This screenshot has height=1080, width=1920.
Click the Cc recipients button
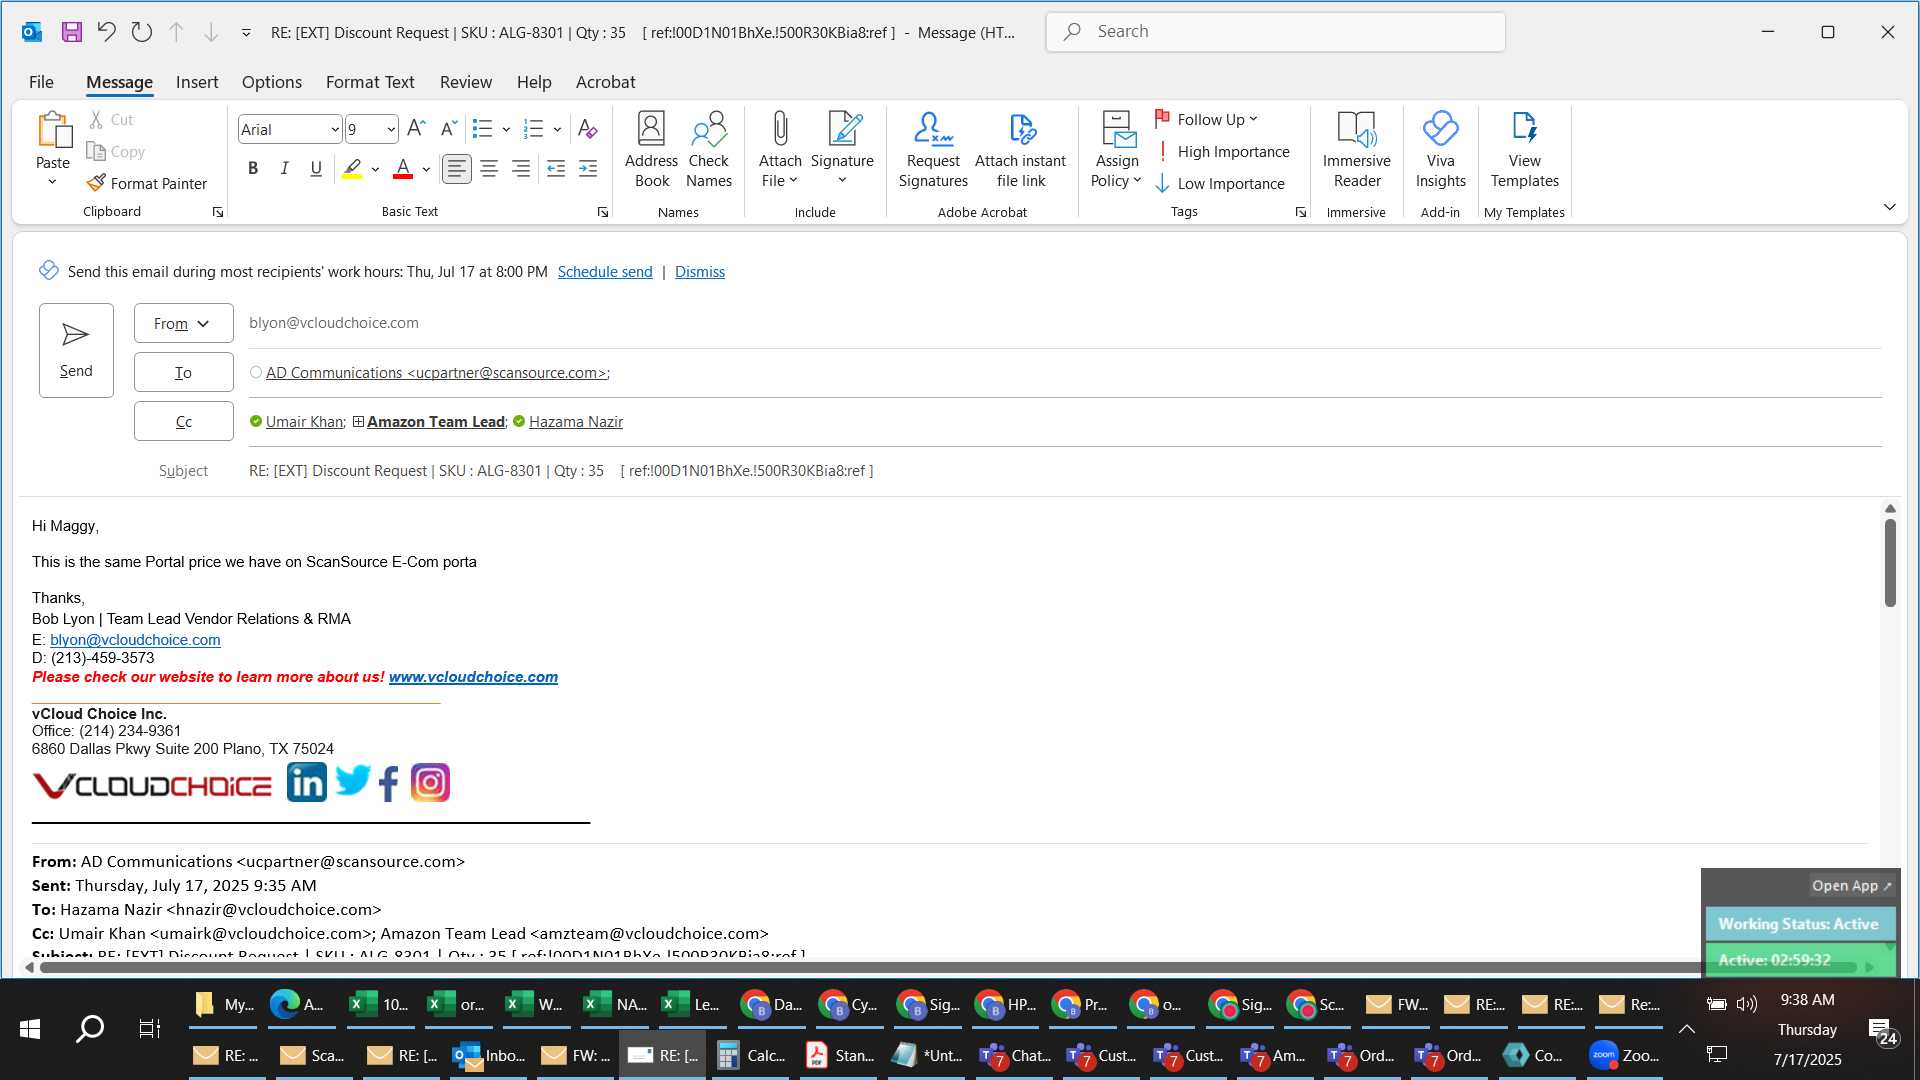tap(184, 421)
